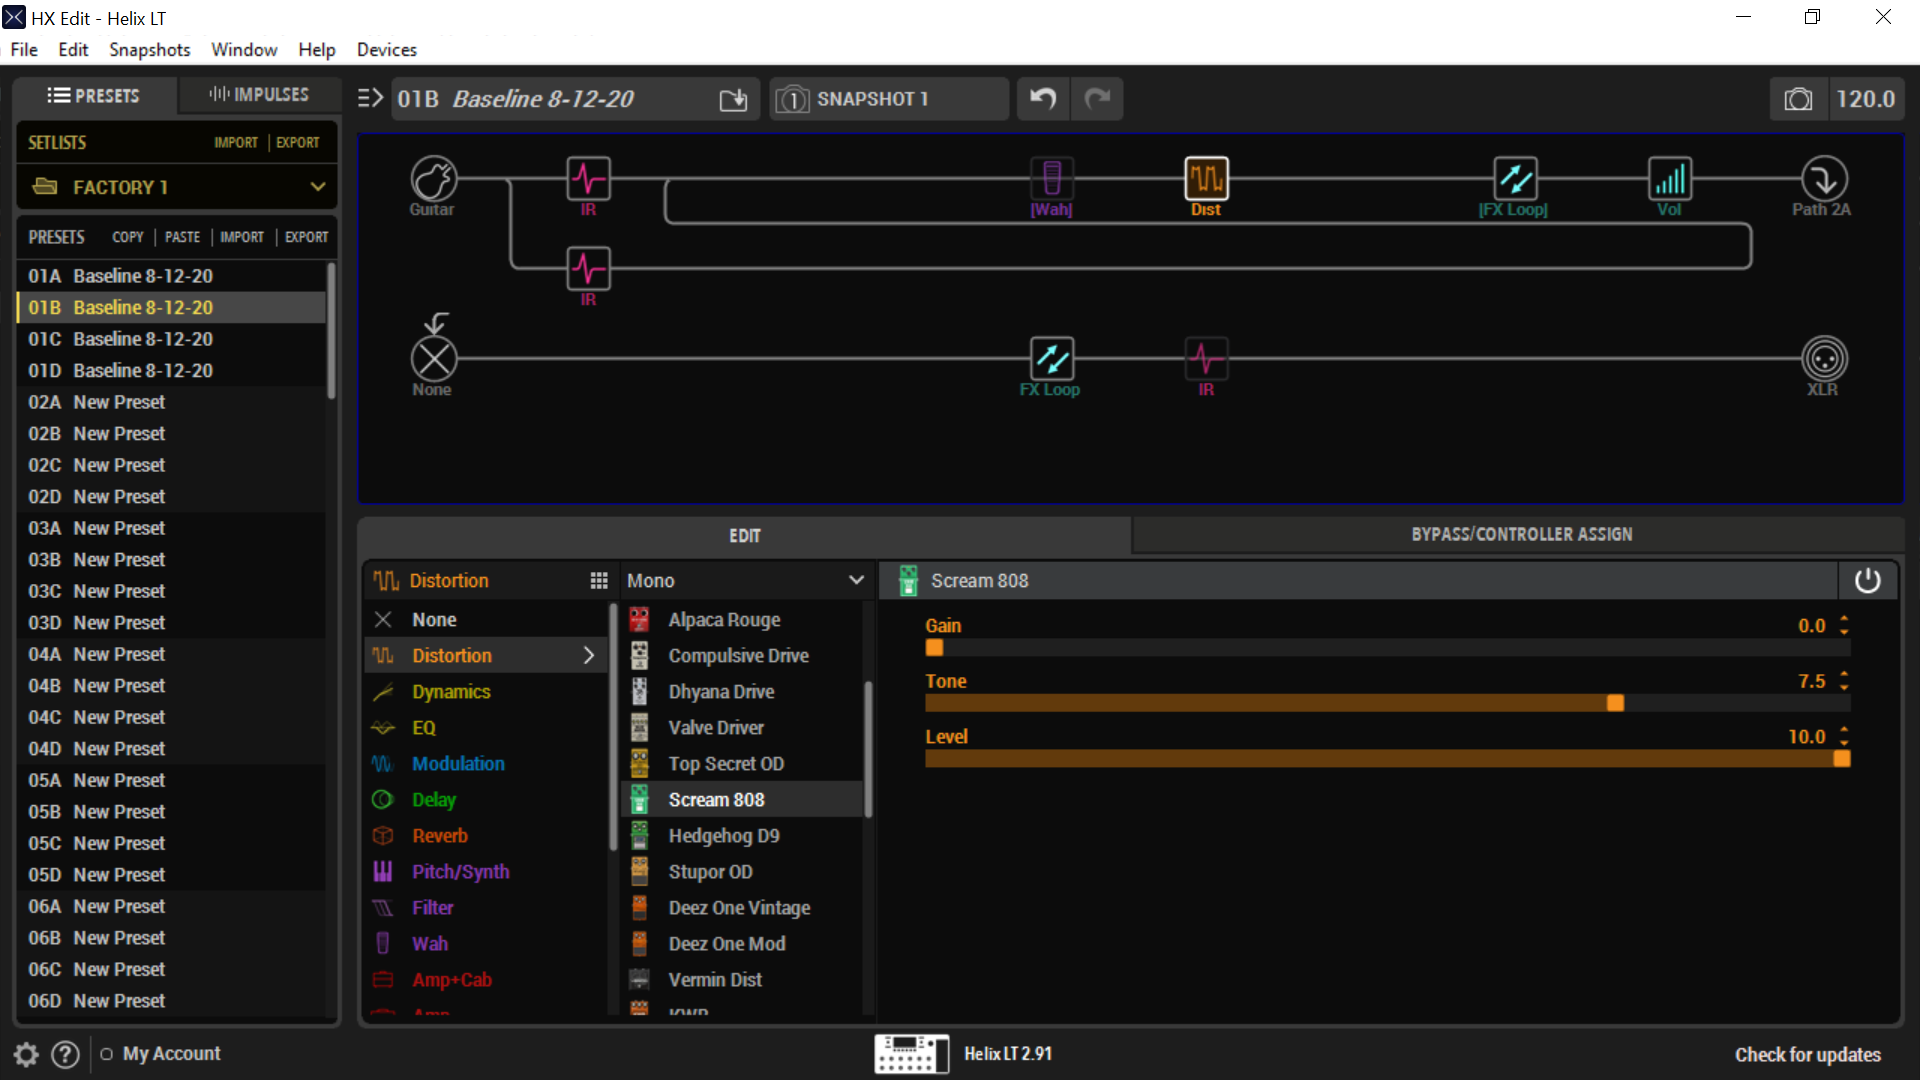
Task: Select the IR block on Path 2
Action: (1206, 359)
